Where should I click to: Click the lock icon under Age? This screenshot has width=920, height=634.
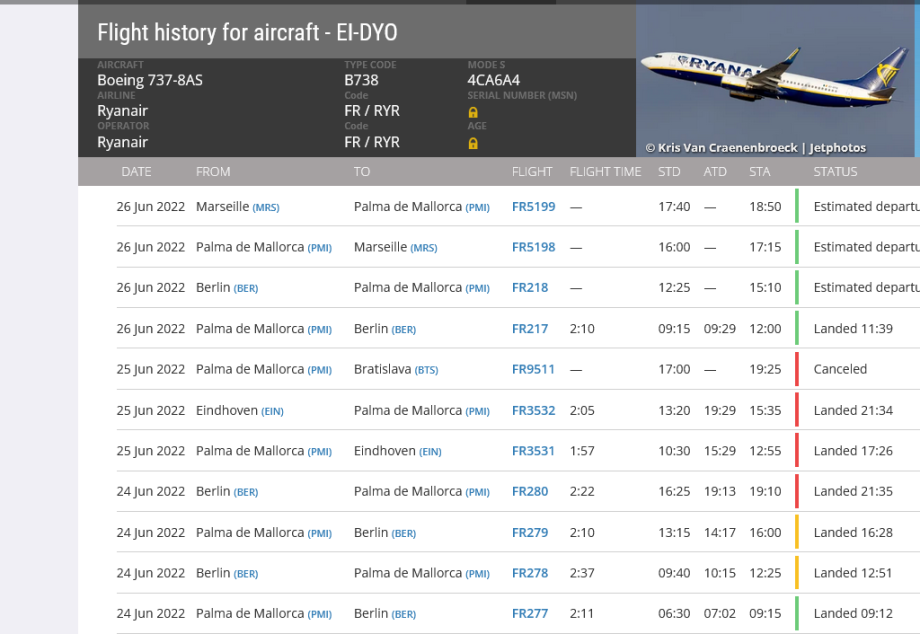(x=473, y=143)
